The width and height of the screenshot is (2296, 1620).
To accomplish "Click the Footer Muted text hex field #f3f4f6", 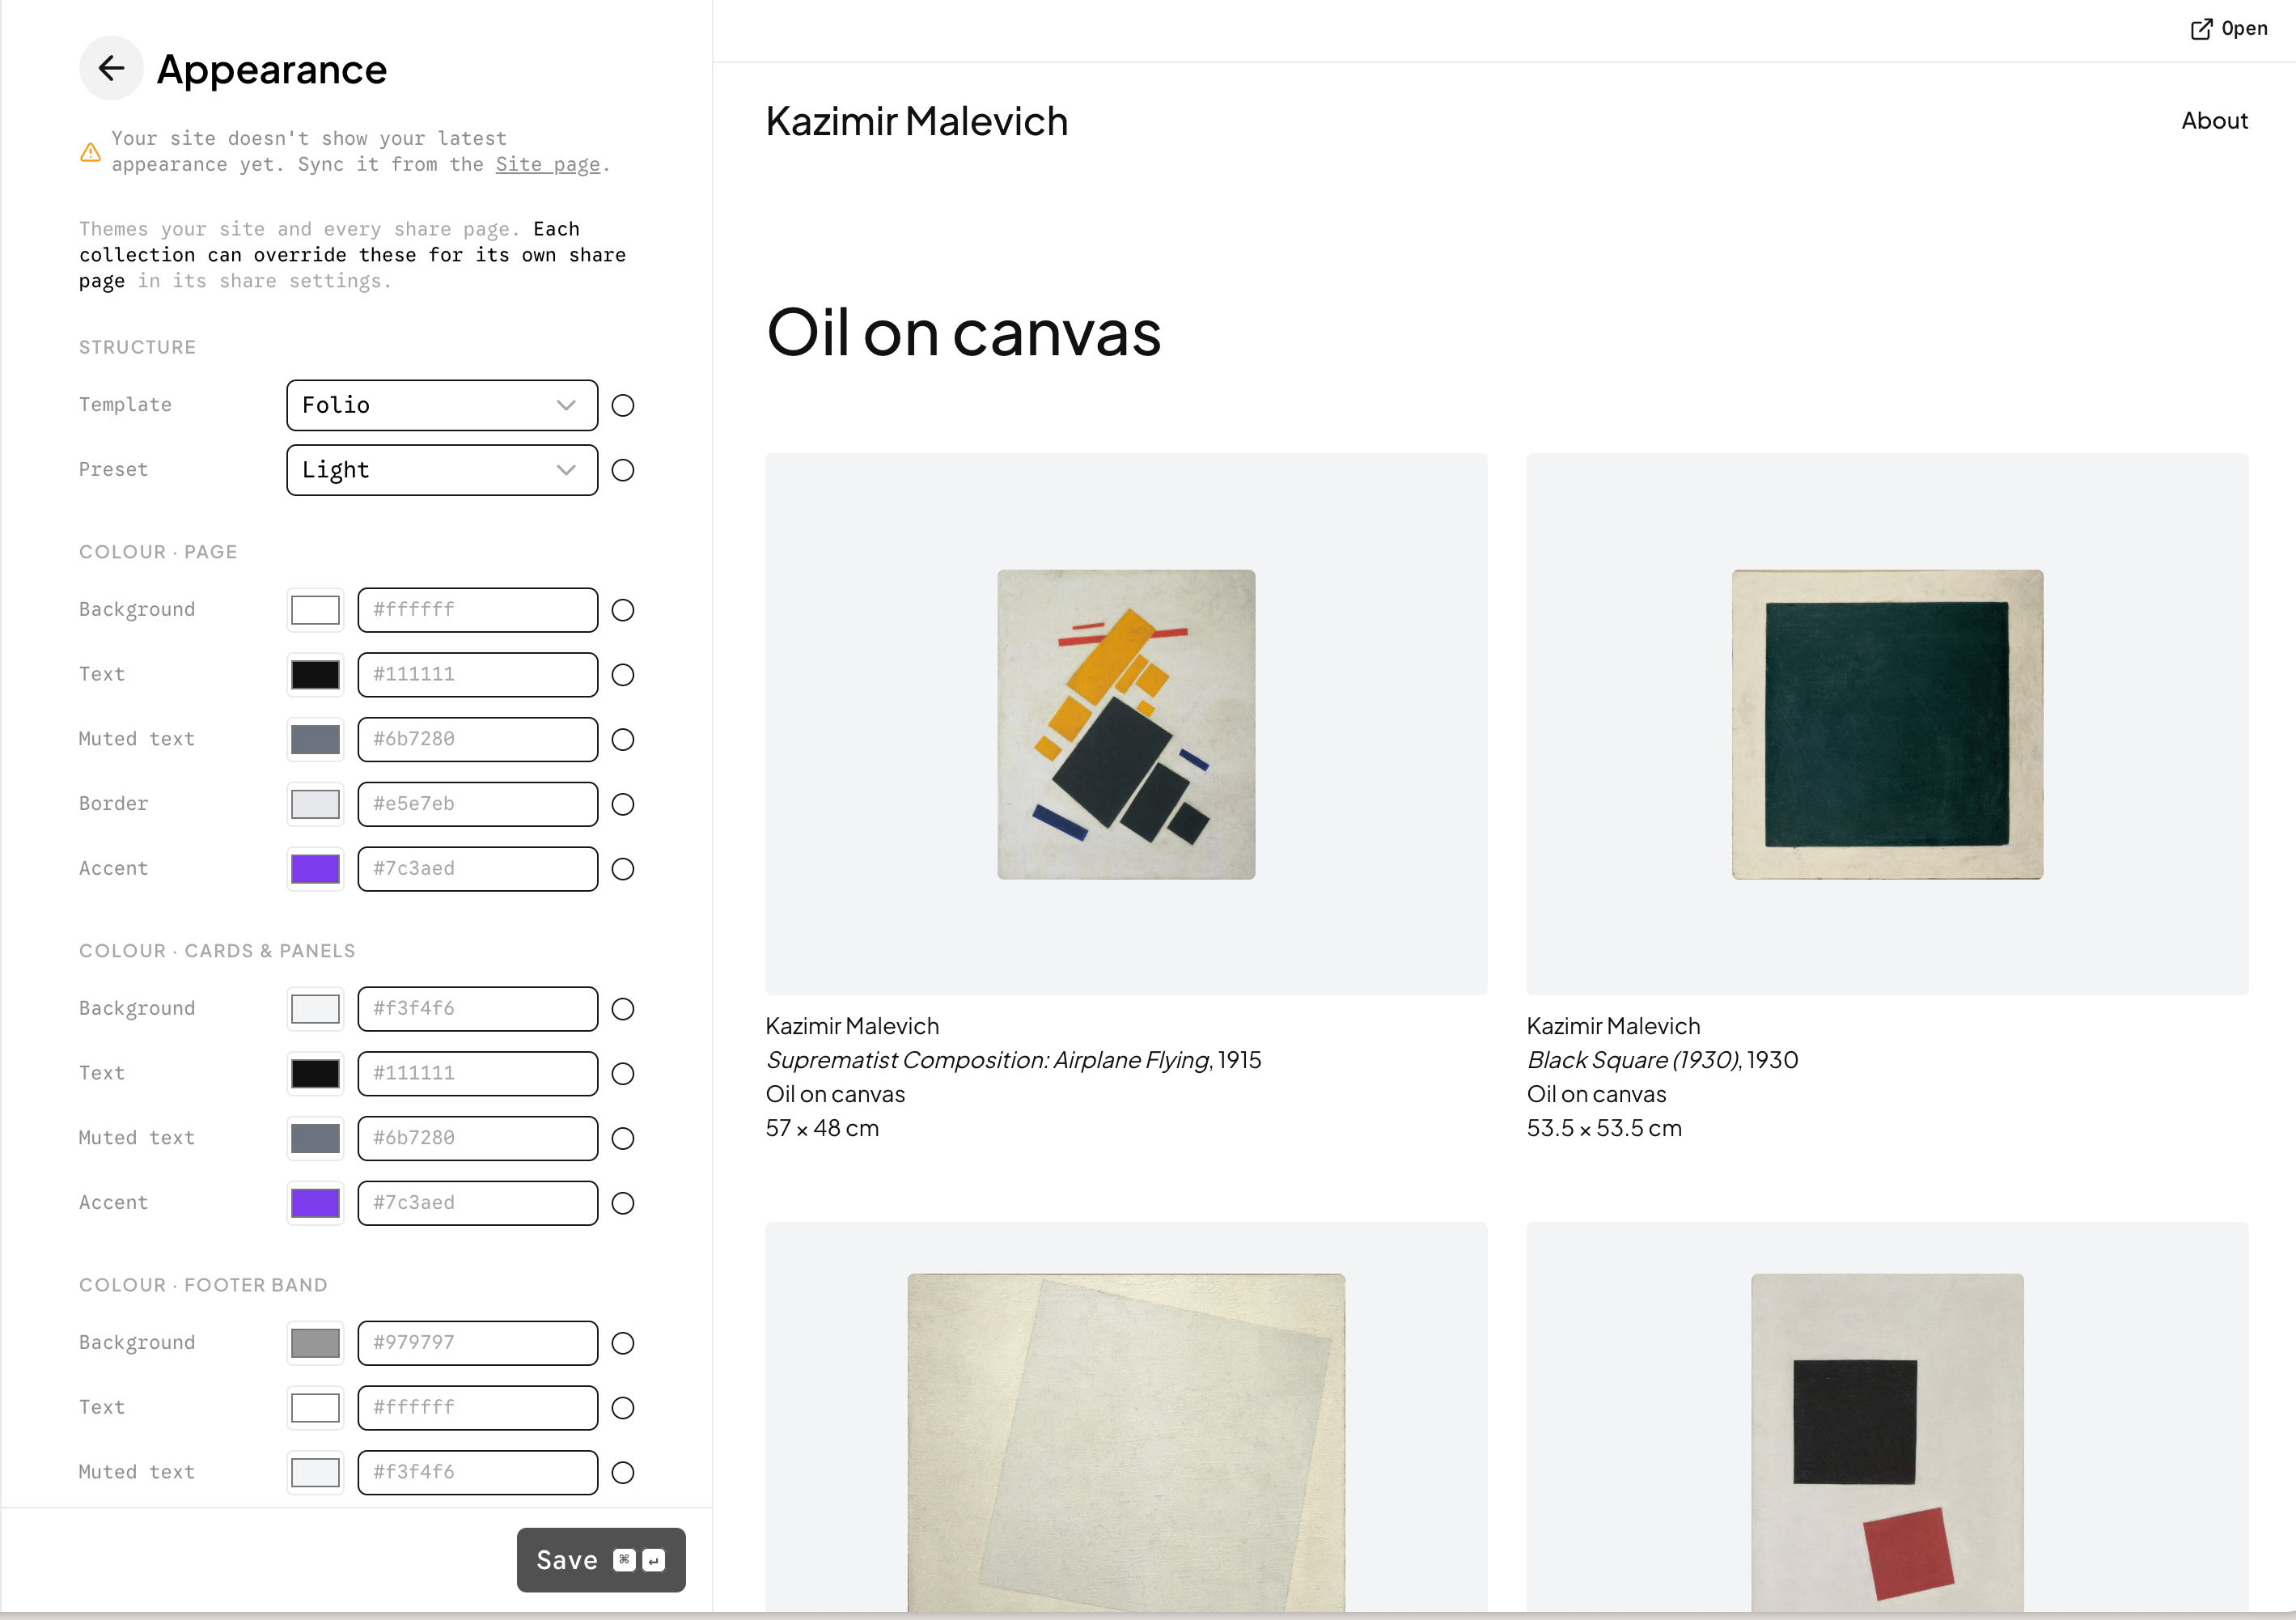I will point(478,1473).
